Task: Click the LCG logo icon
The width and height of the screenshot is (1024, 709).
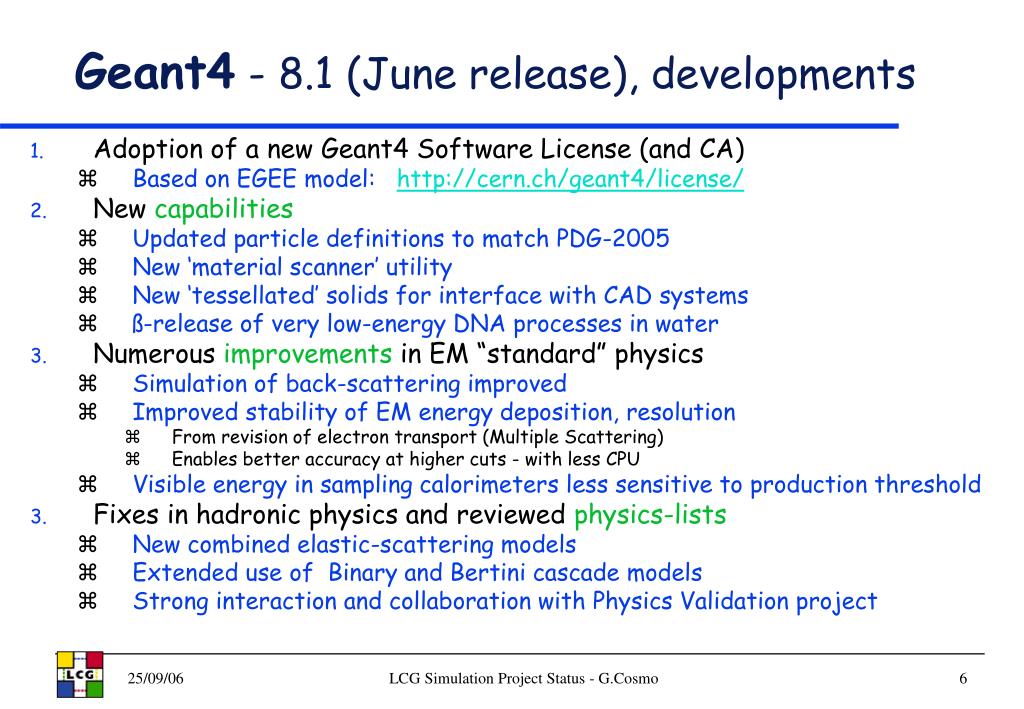Action: [80, 674]
